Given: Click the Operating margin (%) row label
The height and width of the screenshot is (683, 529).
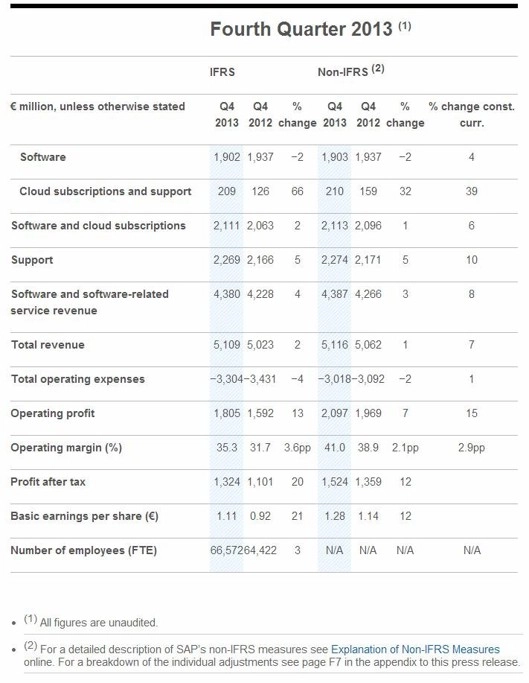Looking at the screenshot, I should pyautogui.click(x=66, y=448).
